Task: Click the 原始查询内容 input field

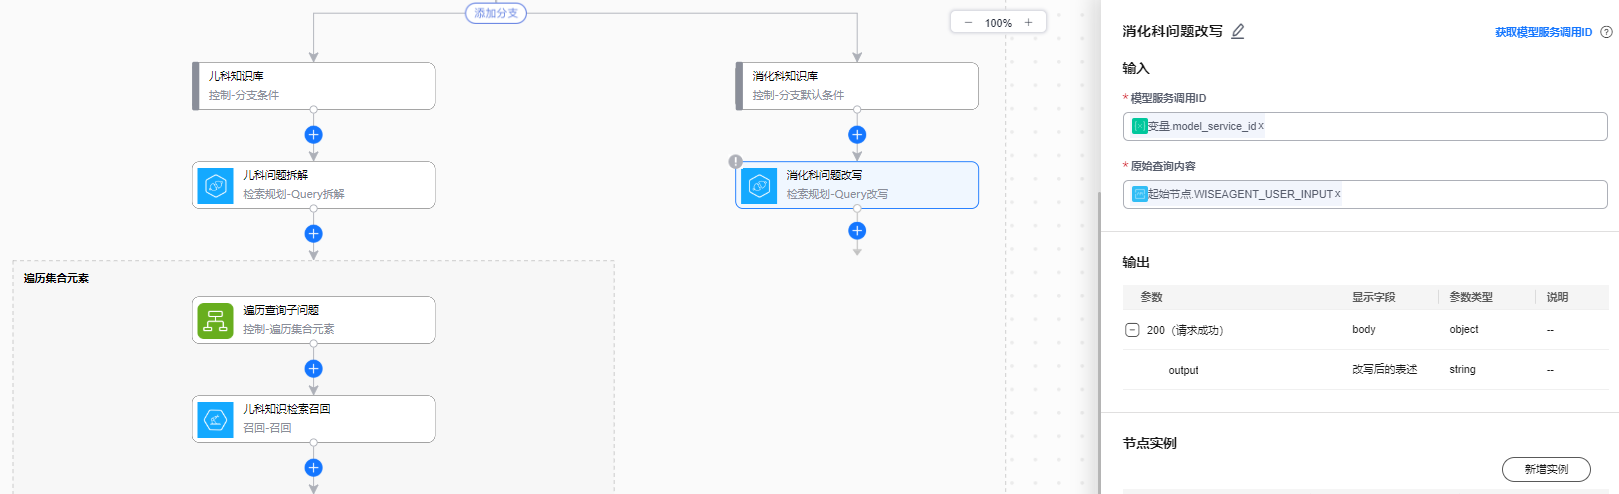Action: [x=1470, y=194]
